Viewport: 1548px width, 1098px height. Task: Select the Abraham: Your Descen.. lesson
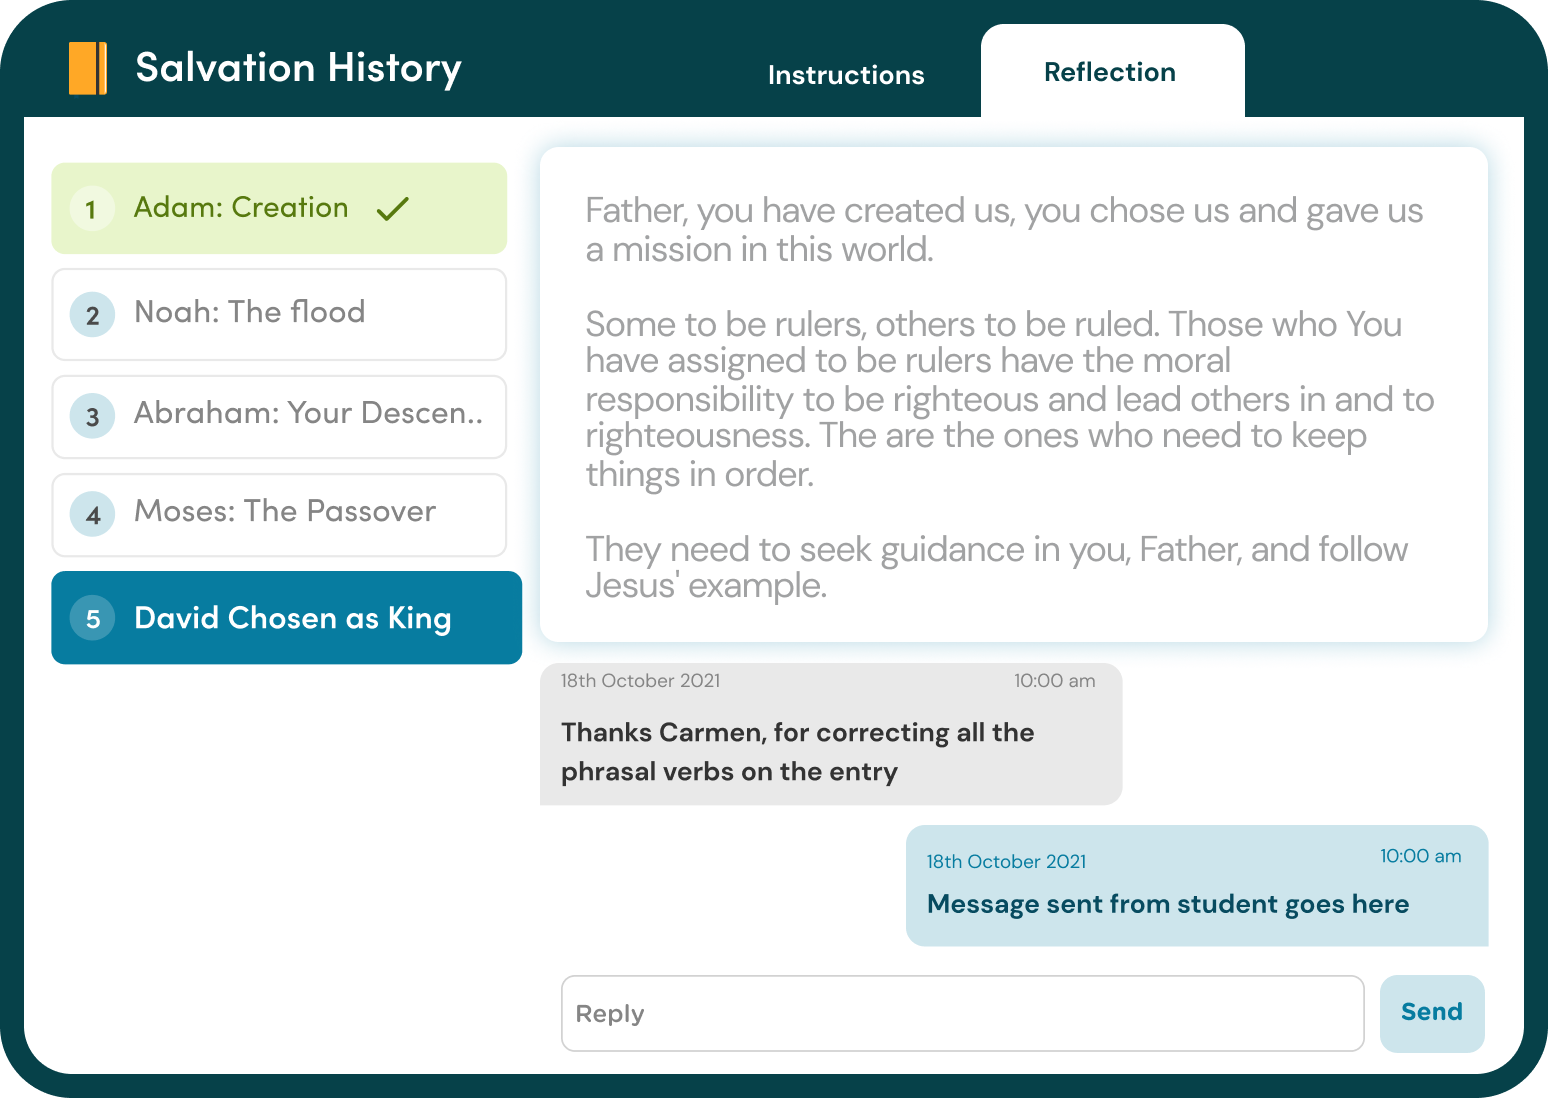(x=307, y=414)
